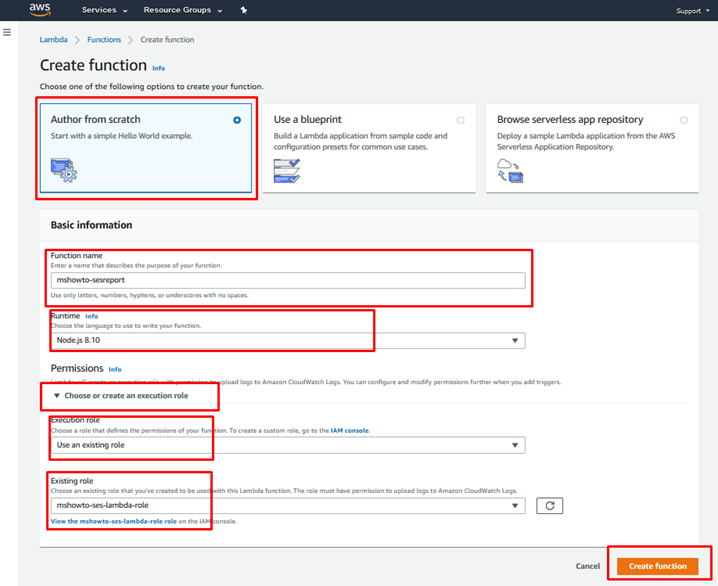Screen dimensions: 718x586
Task: Click the Author from scratch gear illustration
Action: 64,170
